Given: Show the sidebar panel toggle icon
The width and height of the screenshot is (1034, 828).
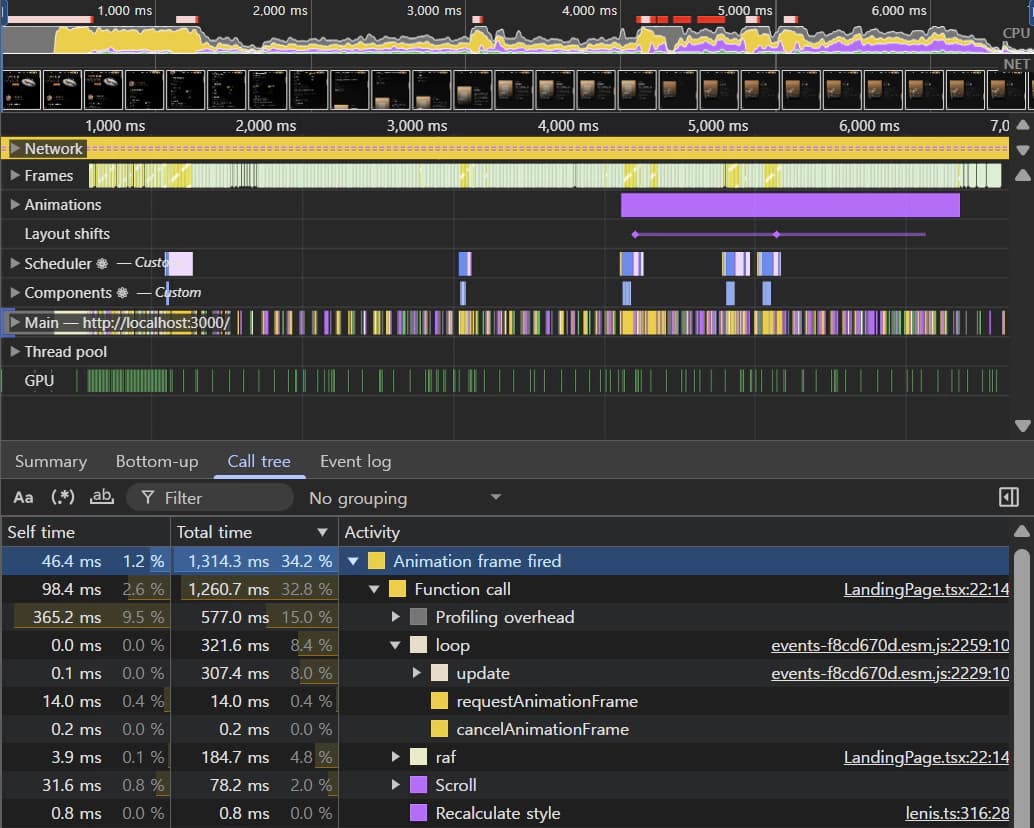Looking at the screenshot, I should (x=1008, y=498).
